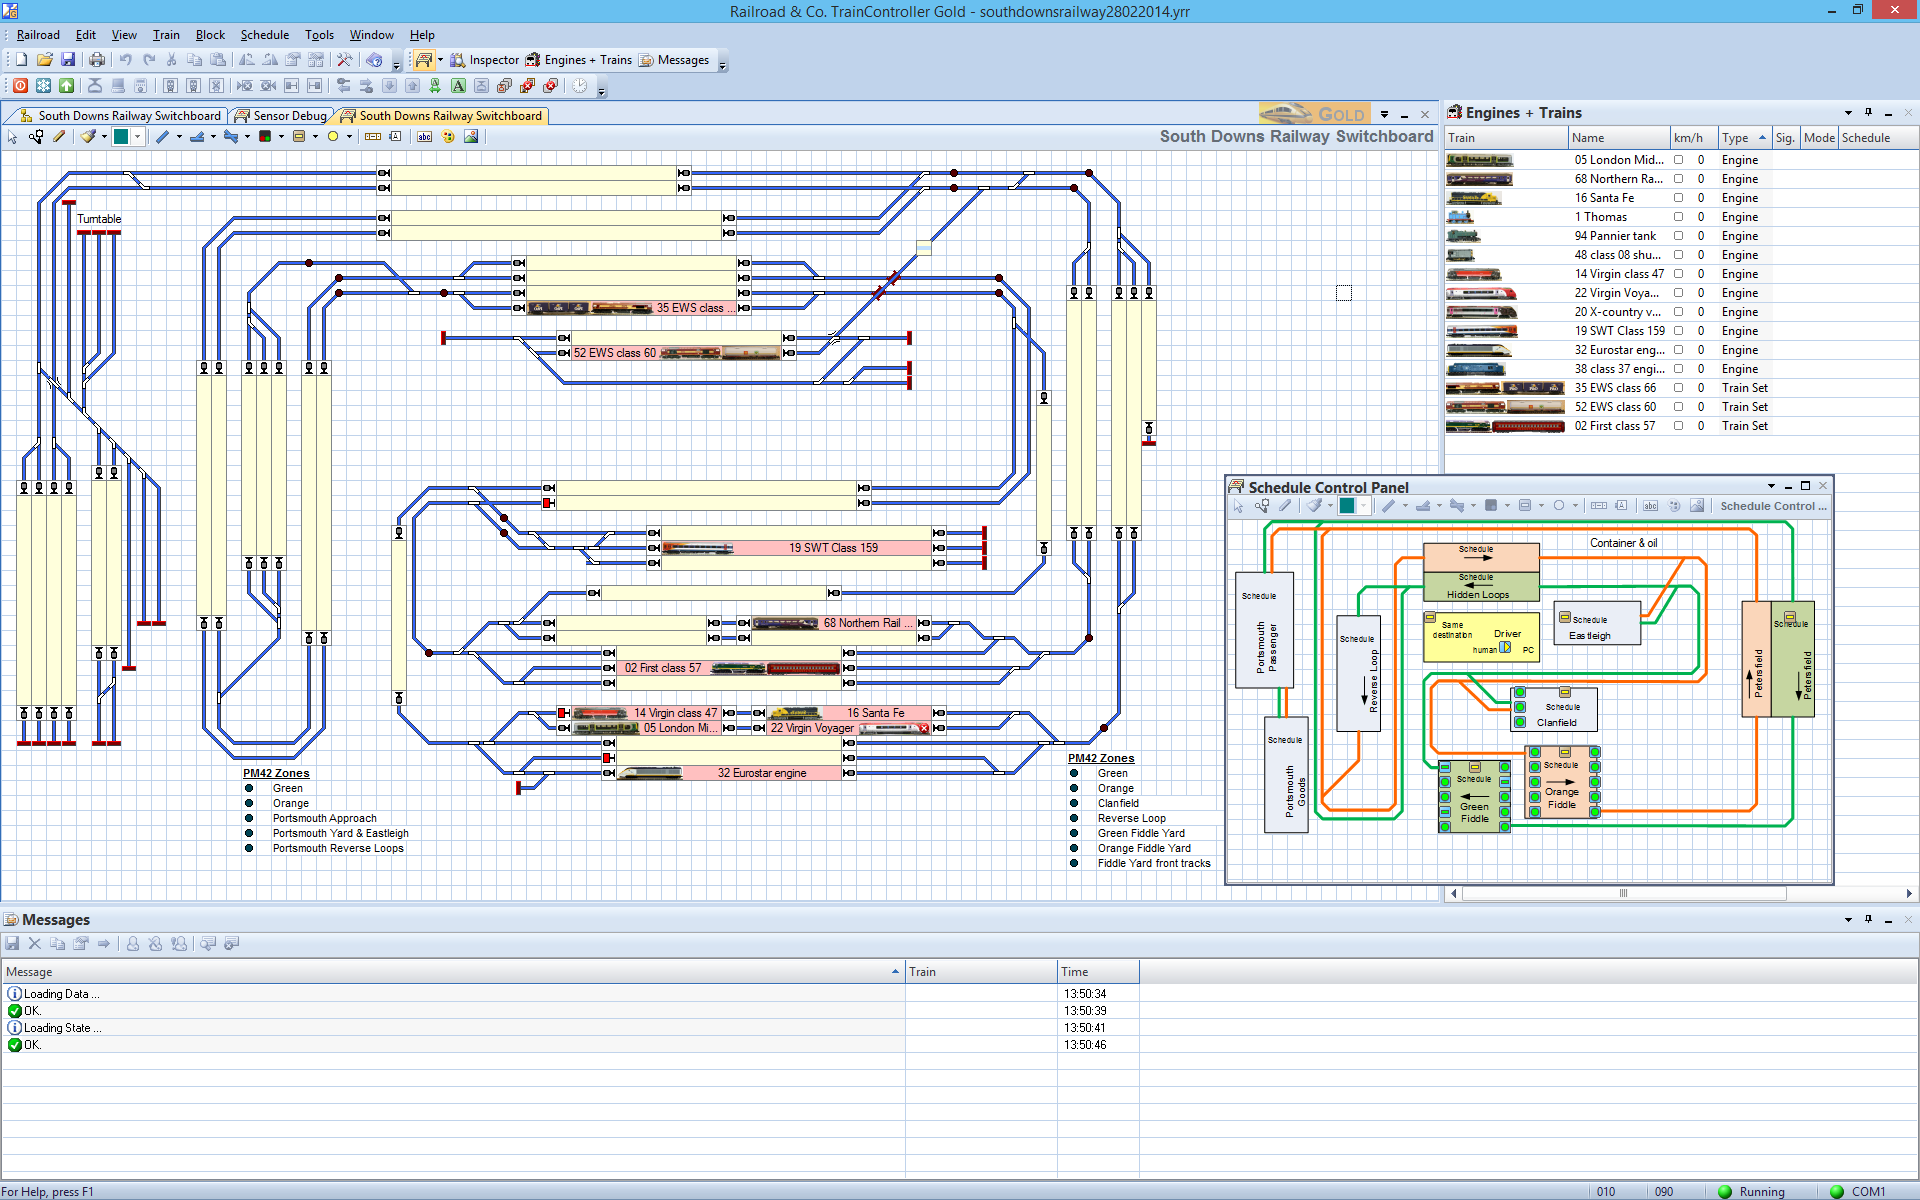Click the printer icon in main toolbar
This screenshot has width=1920, height=1200.
click(x=97, y=60)
